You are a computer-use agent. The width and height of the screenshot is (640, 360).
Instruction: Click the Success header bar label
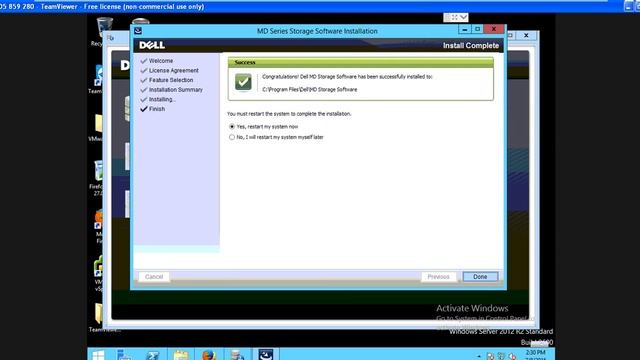pyautogui.click(x=245, y=62)
